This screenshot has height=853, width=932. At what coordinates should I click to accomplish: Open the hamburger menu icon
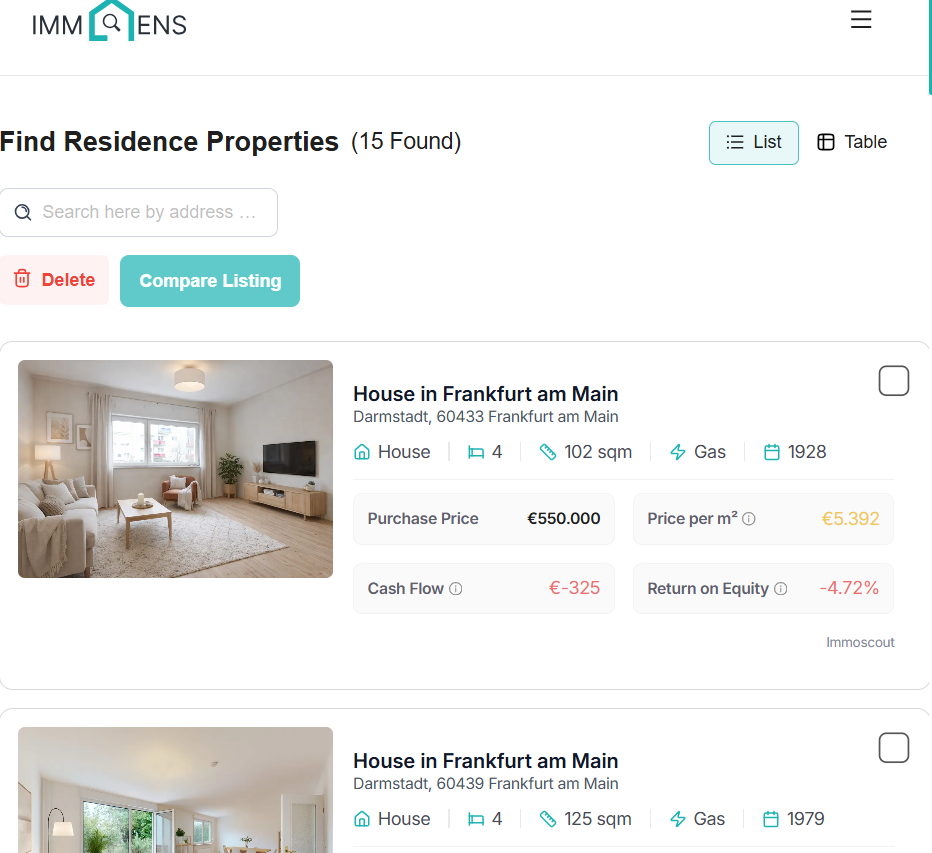pos(861,20)
